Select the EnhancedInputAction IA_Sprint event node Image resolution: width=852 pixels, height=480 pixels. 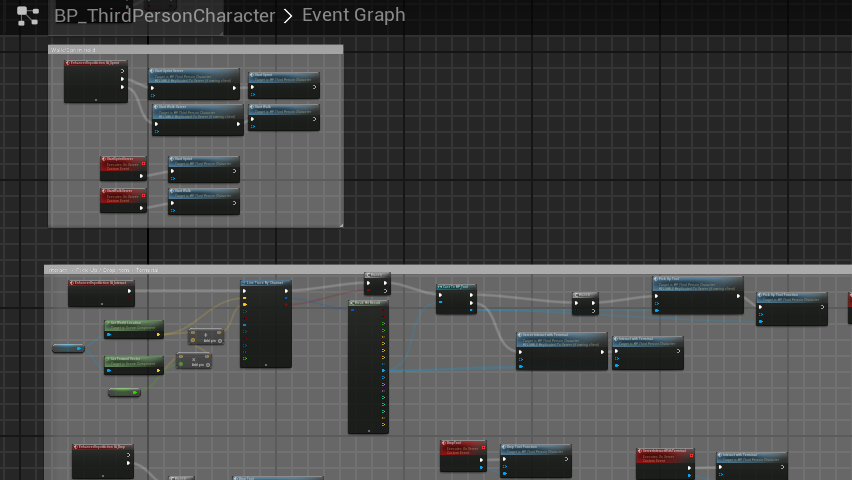[96, 81]
